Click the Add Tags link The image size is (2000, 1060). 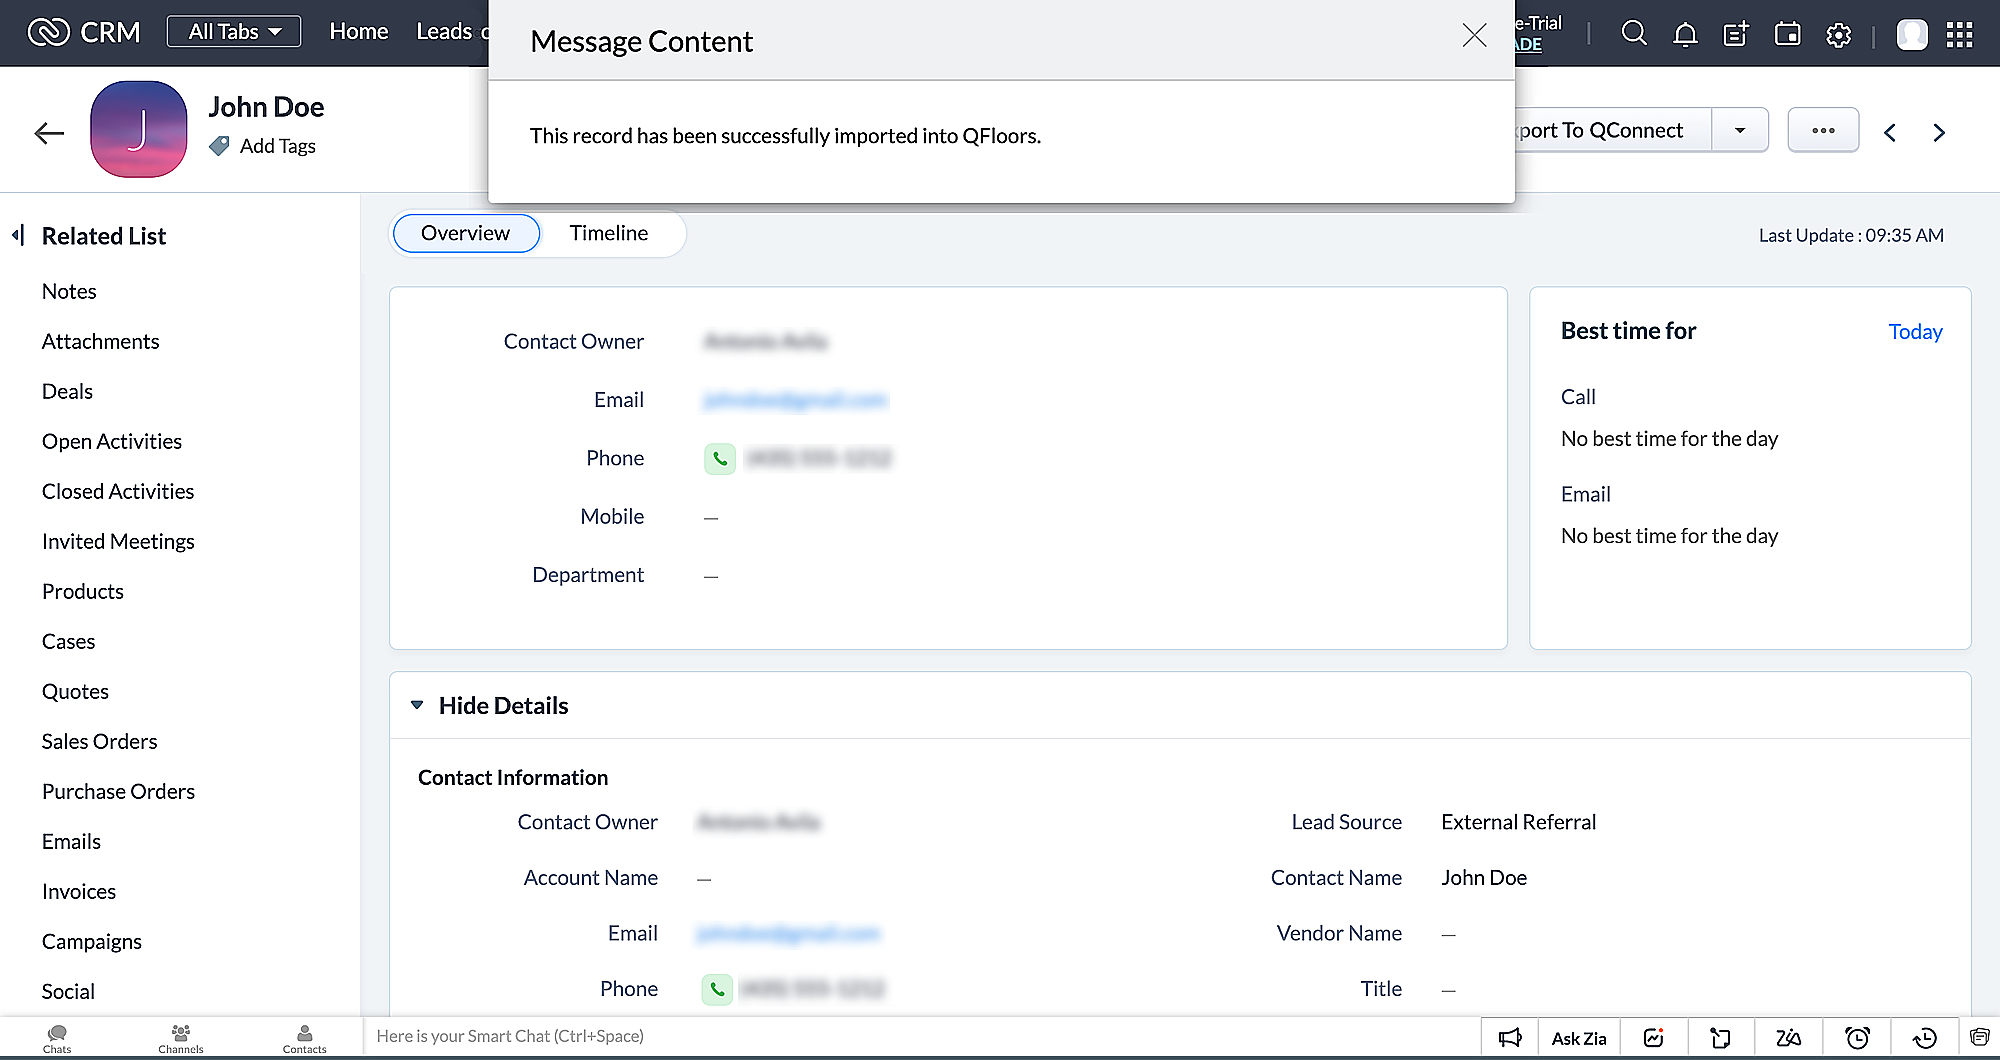click(x=278, y=146)
